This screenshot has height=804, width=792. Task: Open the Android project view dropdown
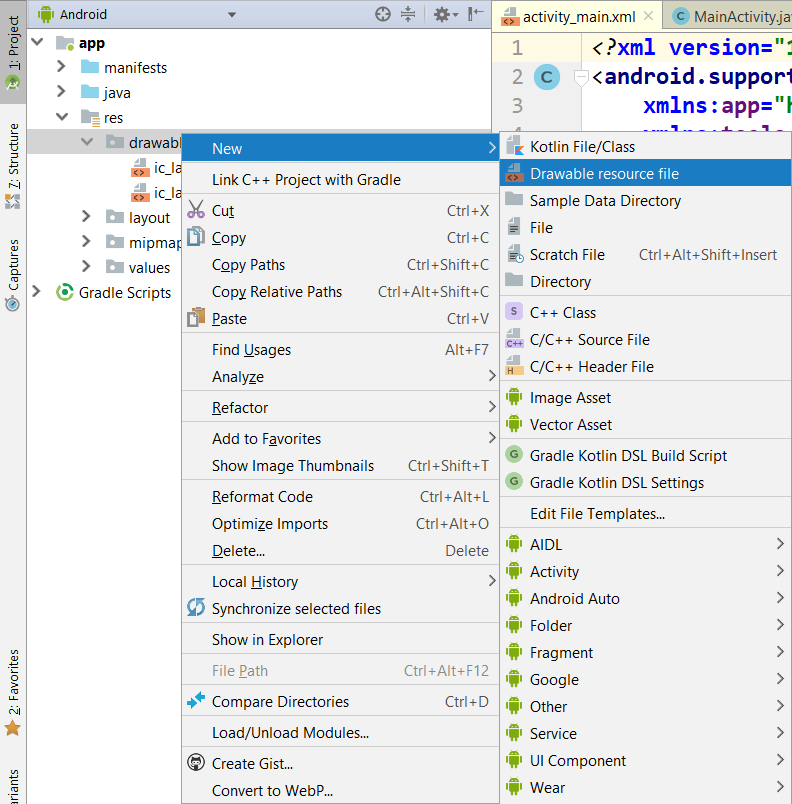click(x=232, y=15)
